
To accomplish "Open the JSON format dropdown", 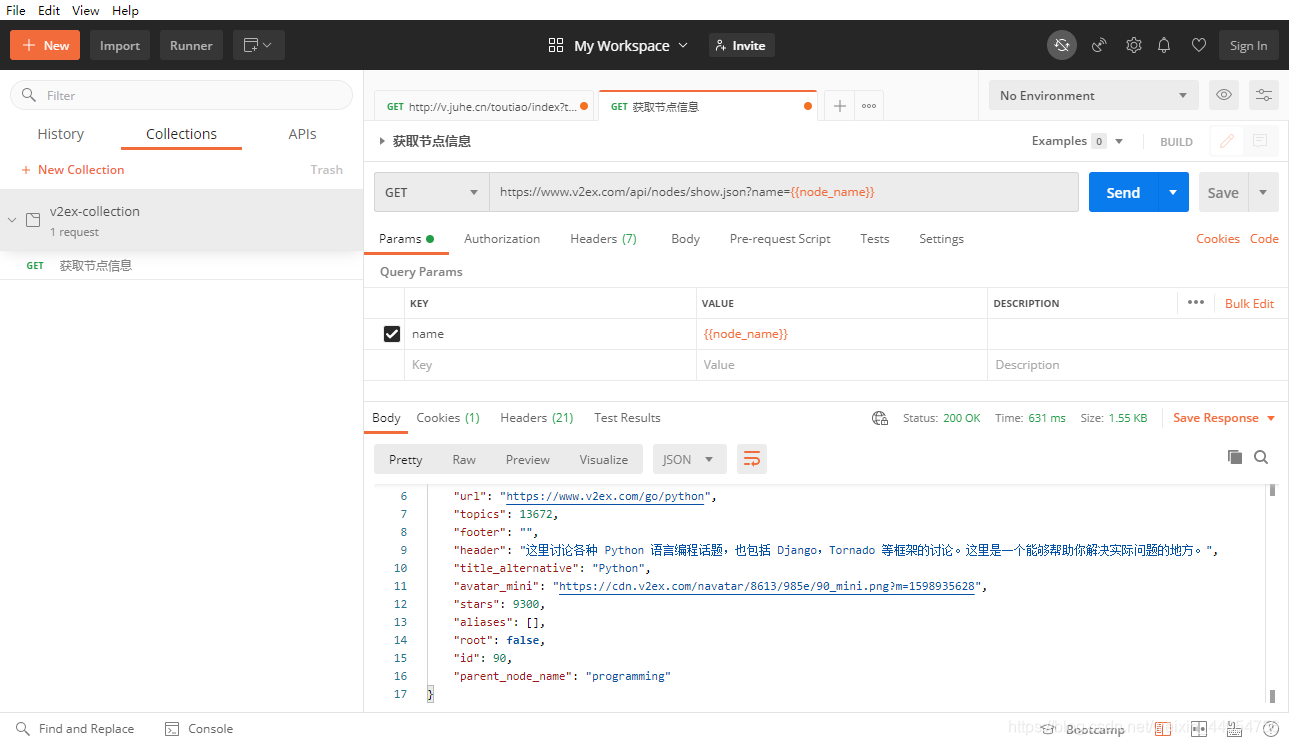I will (690, 459).
